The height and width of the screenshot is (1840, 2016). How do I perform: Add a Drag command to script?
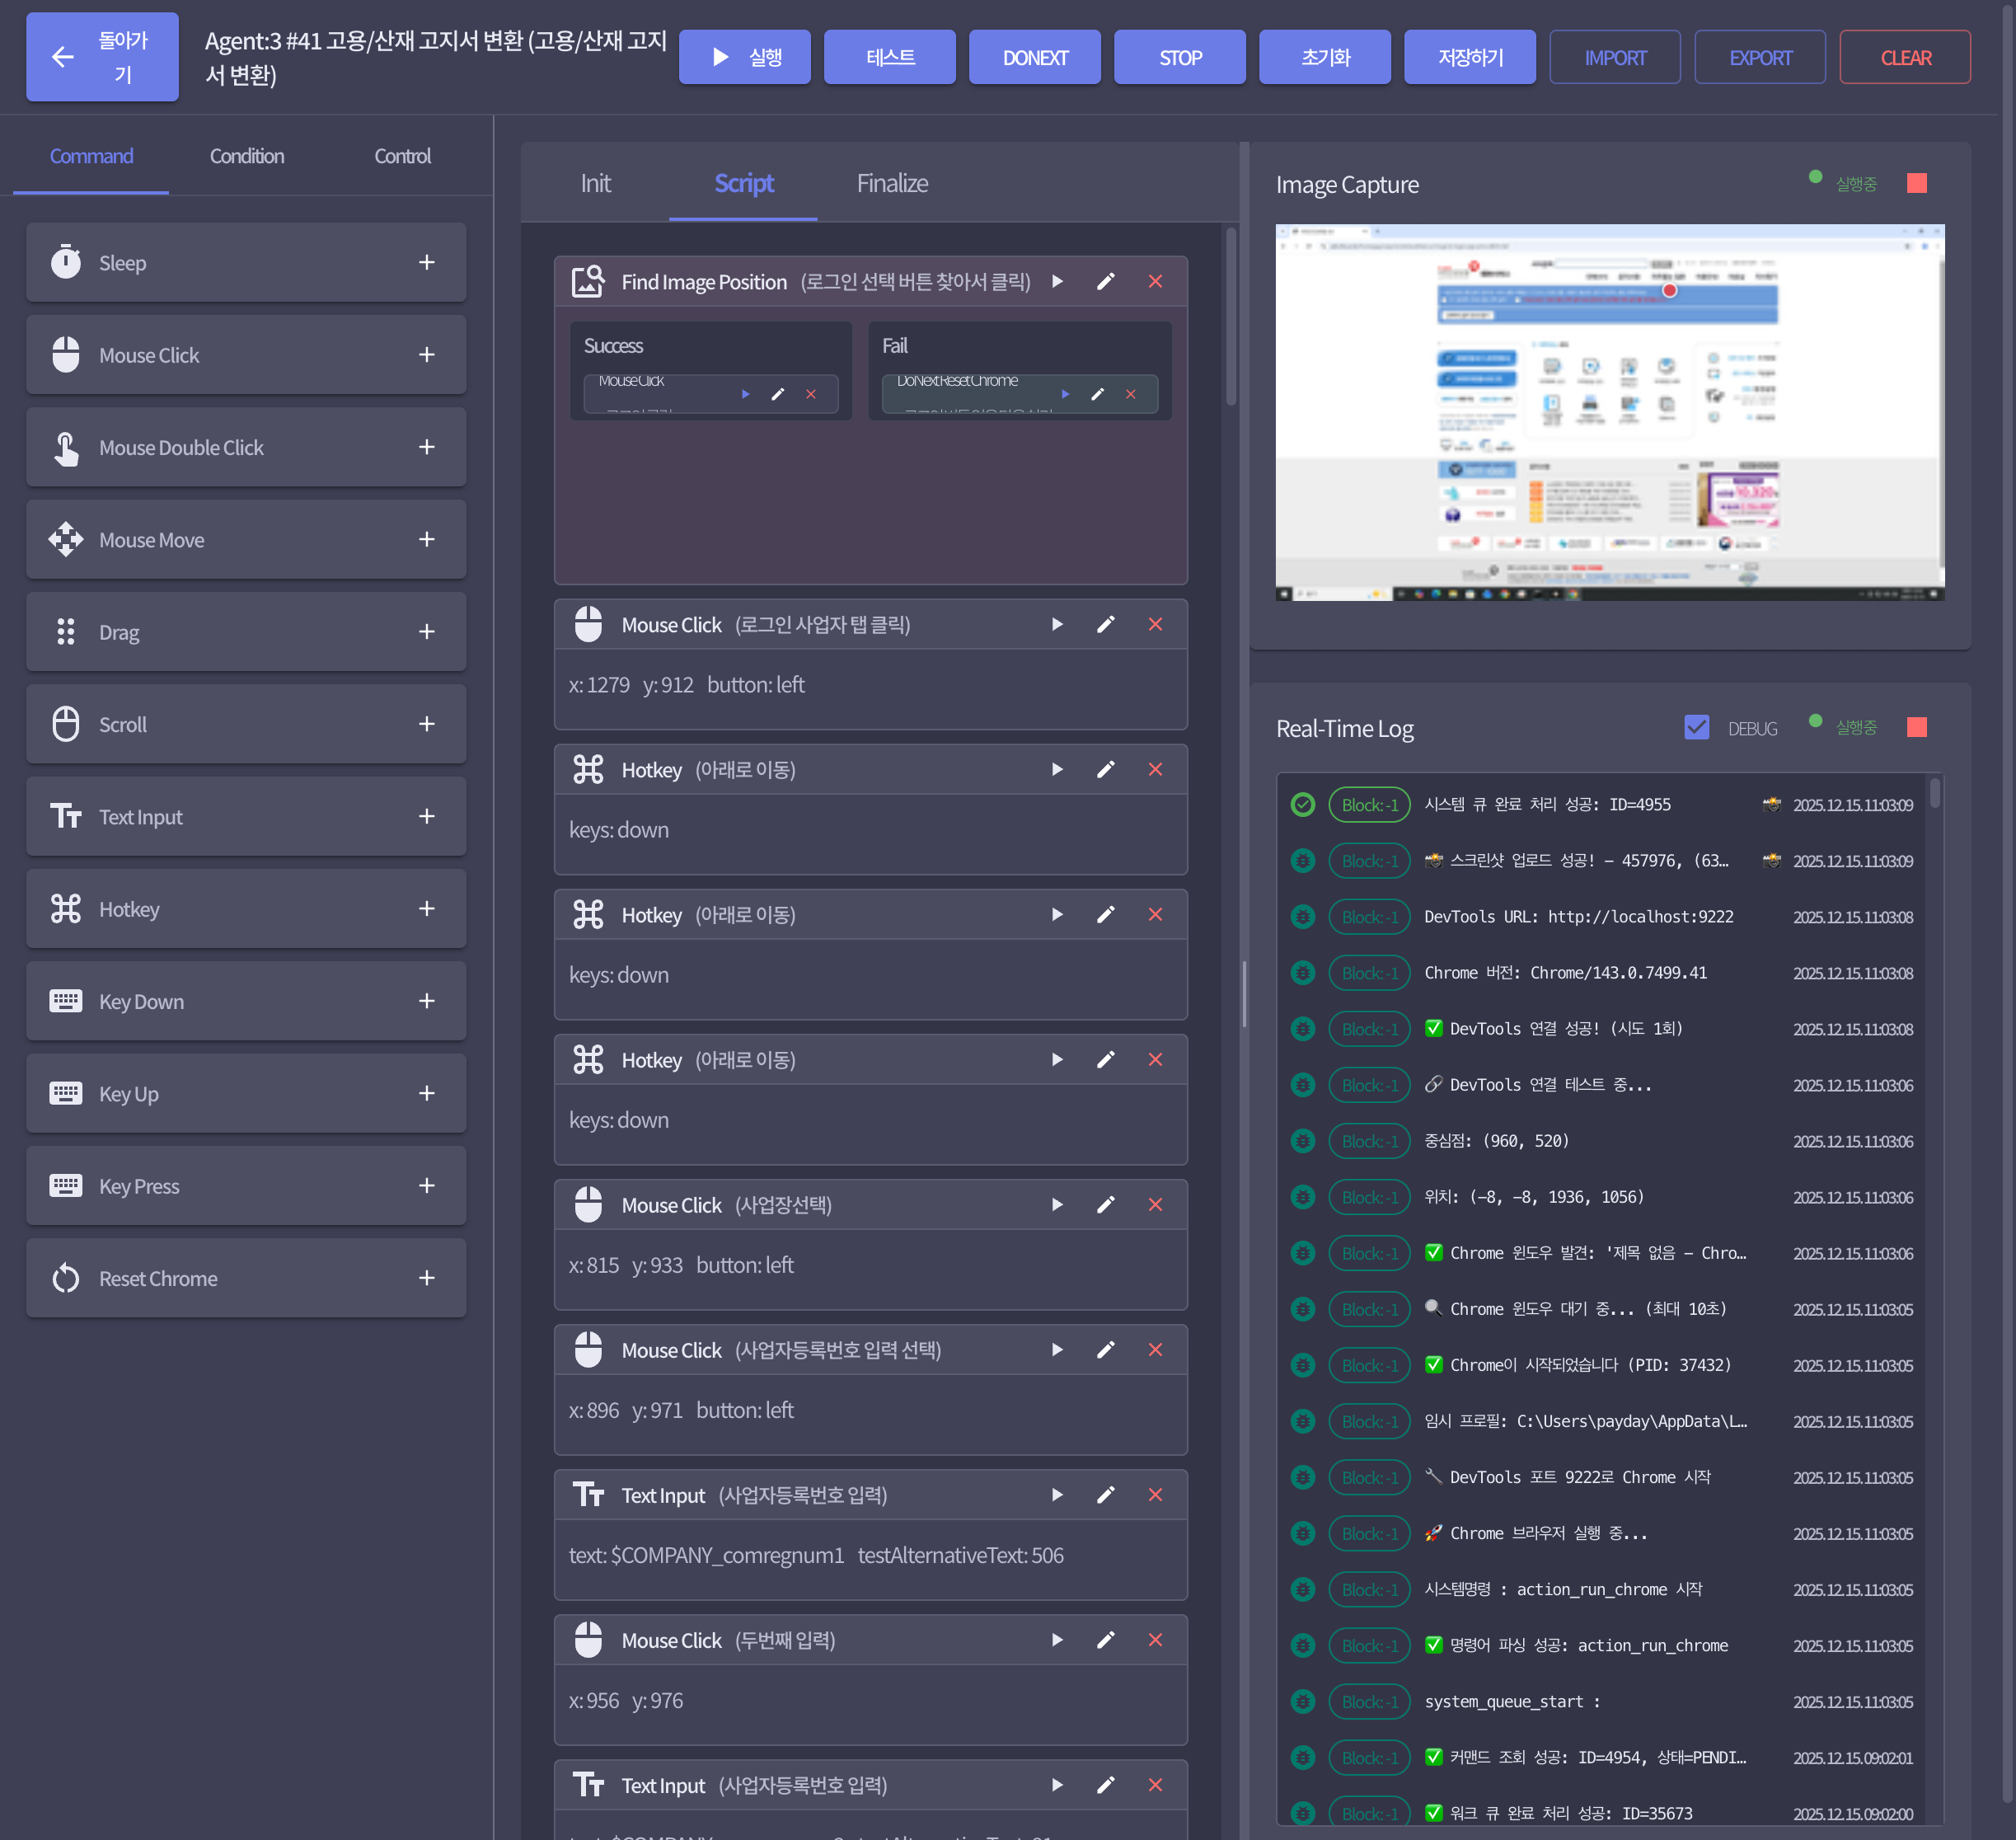[x=427, y=632]
